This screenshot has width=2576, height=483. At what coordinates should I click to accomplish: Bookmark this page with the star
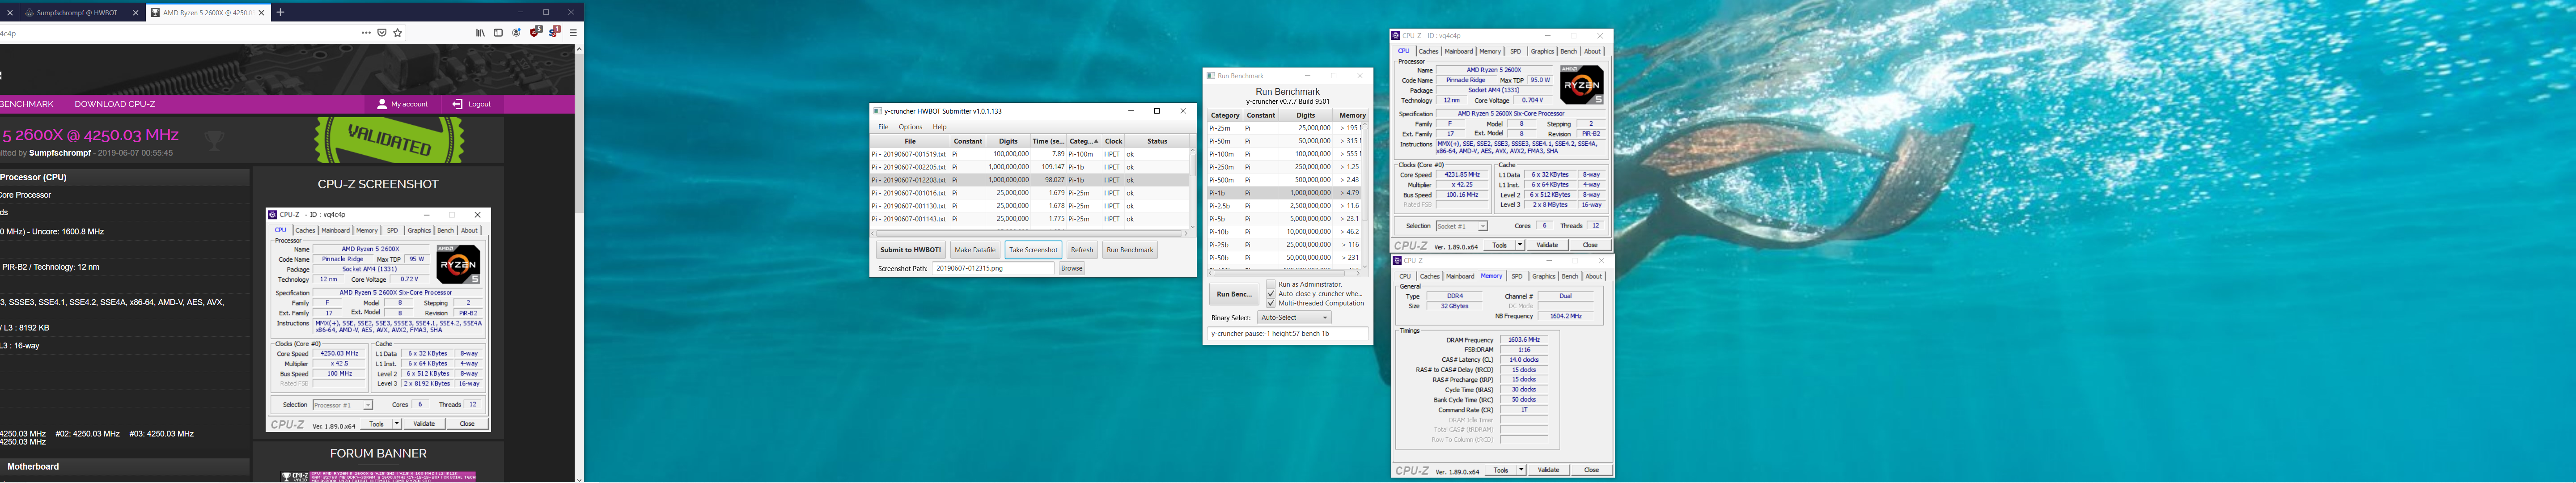pyautogui.click(x=398, y=33)
